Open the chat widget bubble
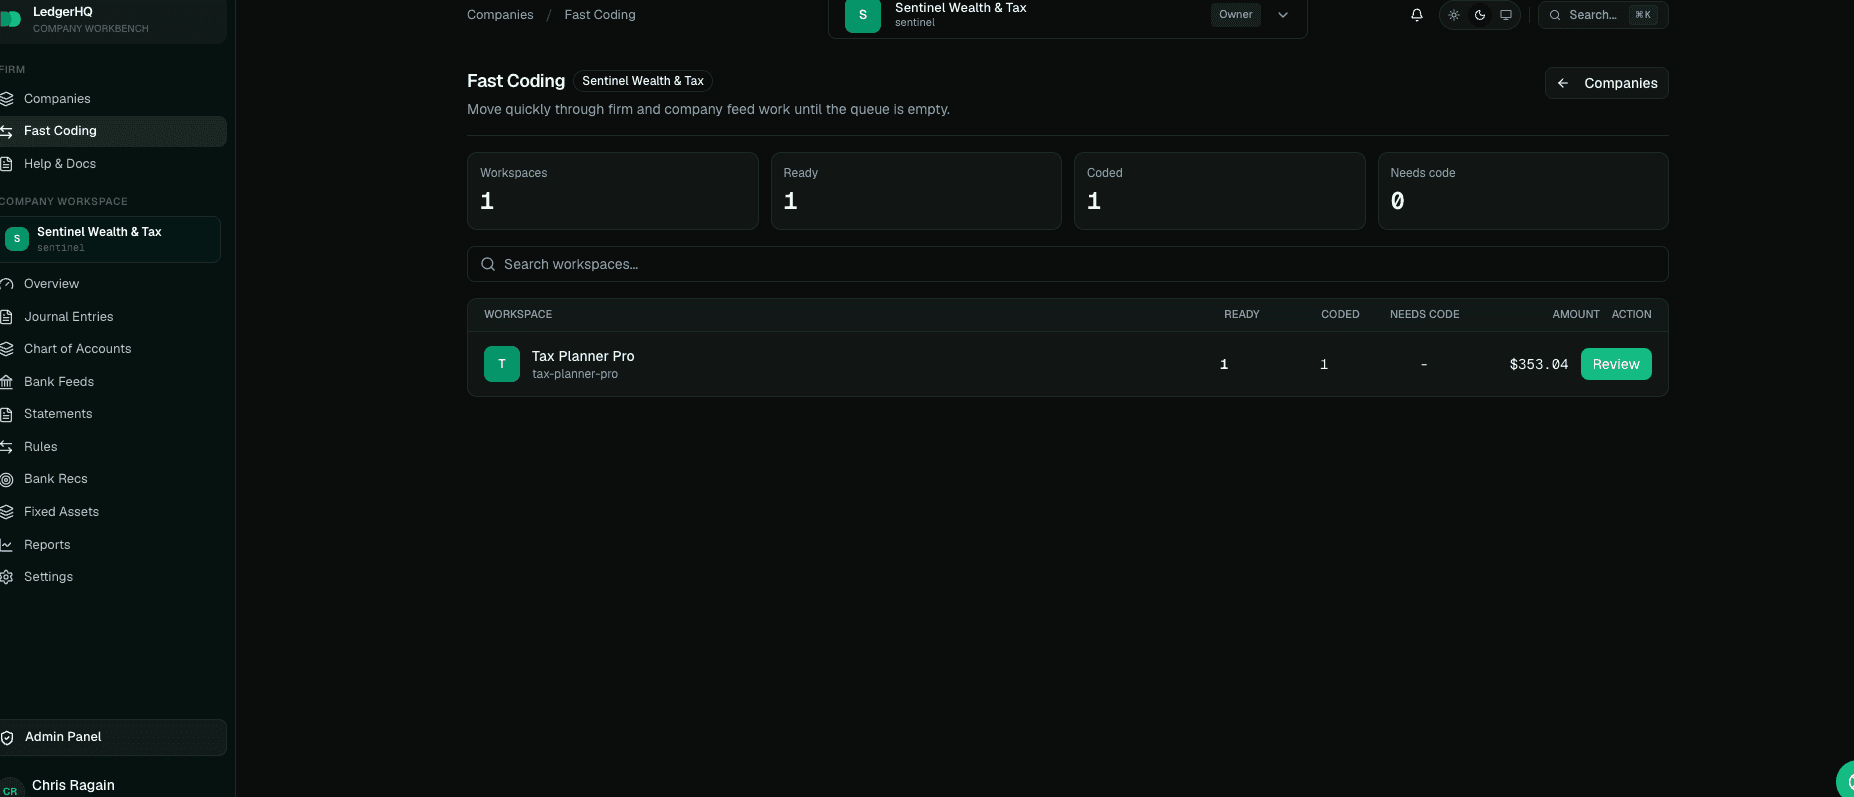1854x797 pixels. [x=1846, y=781]
